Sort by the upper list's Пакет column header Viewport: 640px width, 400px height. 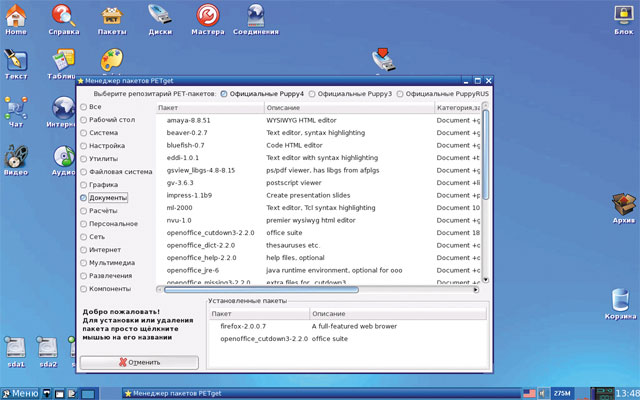210,108
